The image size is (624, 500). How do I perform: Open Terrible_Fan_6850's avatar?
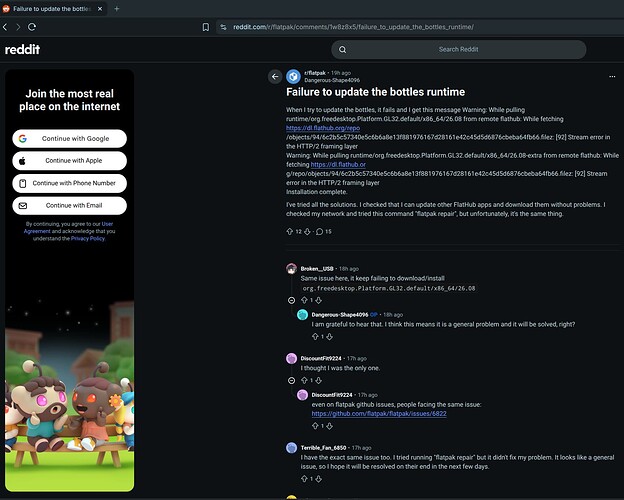(291, 448)
